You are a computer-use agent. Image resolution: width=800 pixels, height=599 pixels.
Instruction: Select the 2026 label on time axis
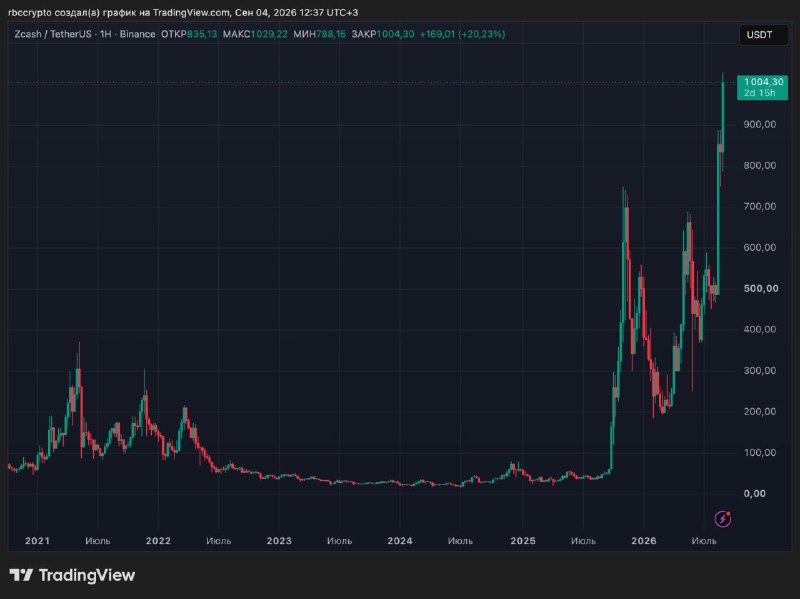644,540
